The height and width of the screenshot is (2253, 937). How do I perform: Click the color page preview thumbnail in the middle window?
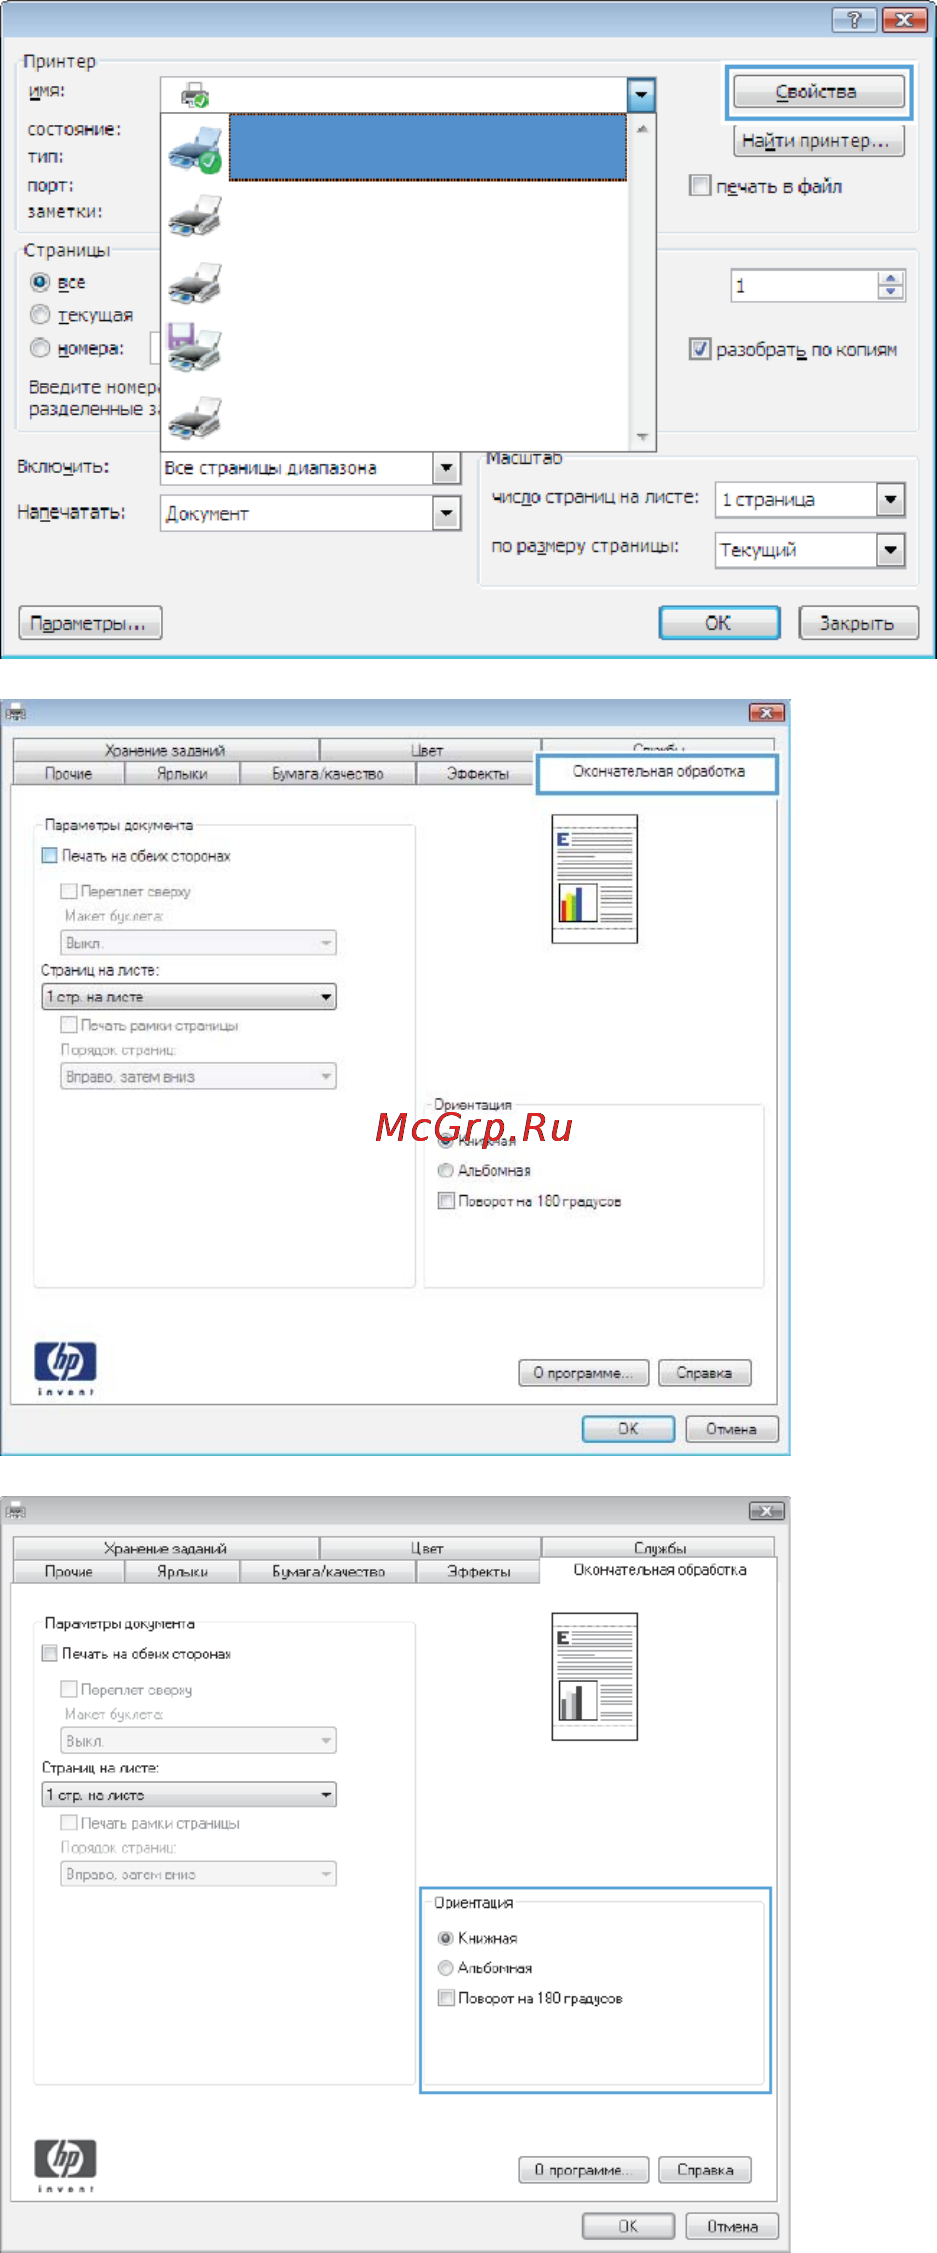pos(595,879)
